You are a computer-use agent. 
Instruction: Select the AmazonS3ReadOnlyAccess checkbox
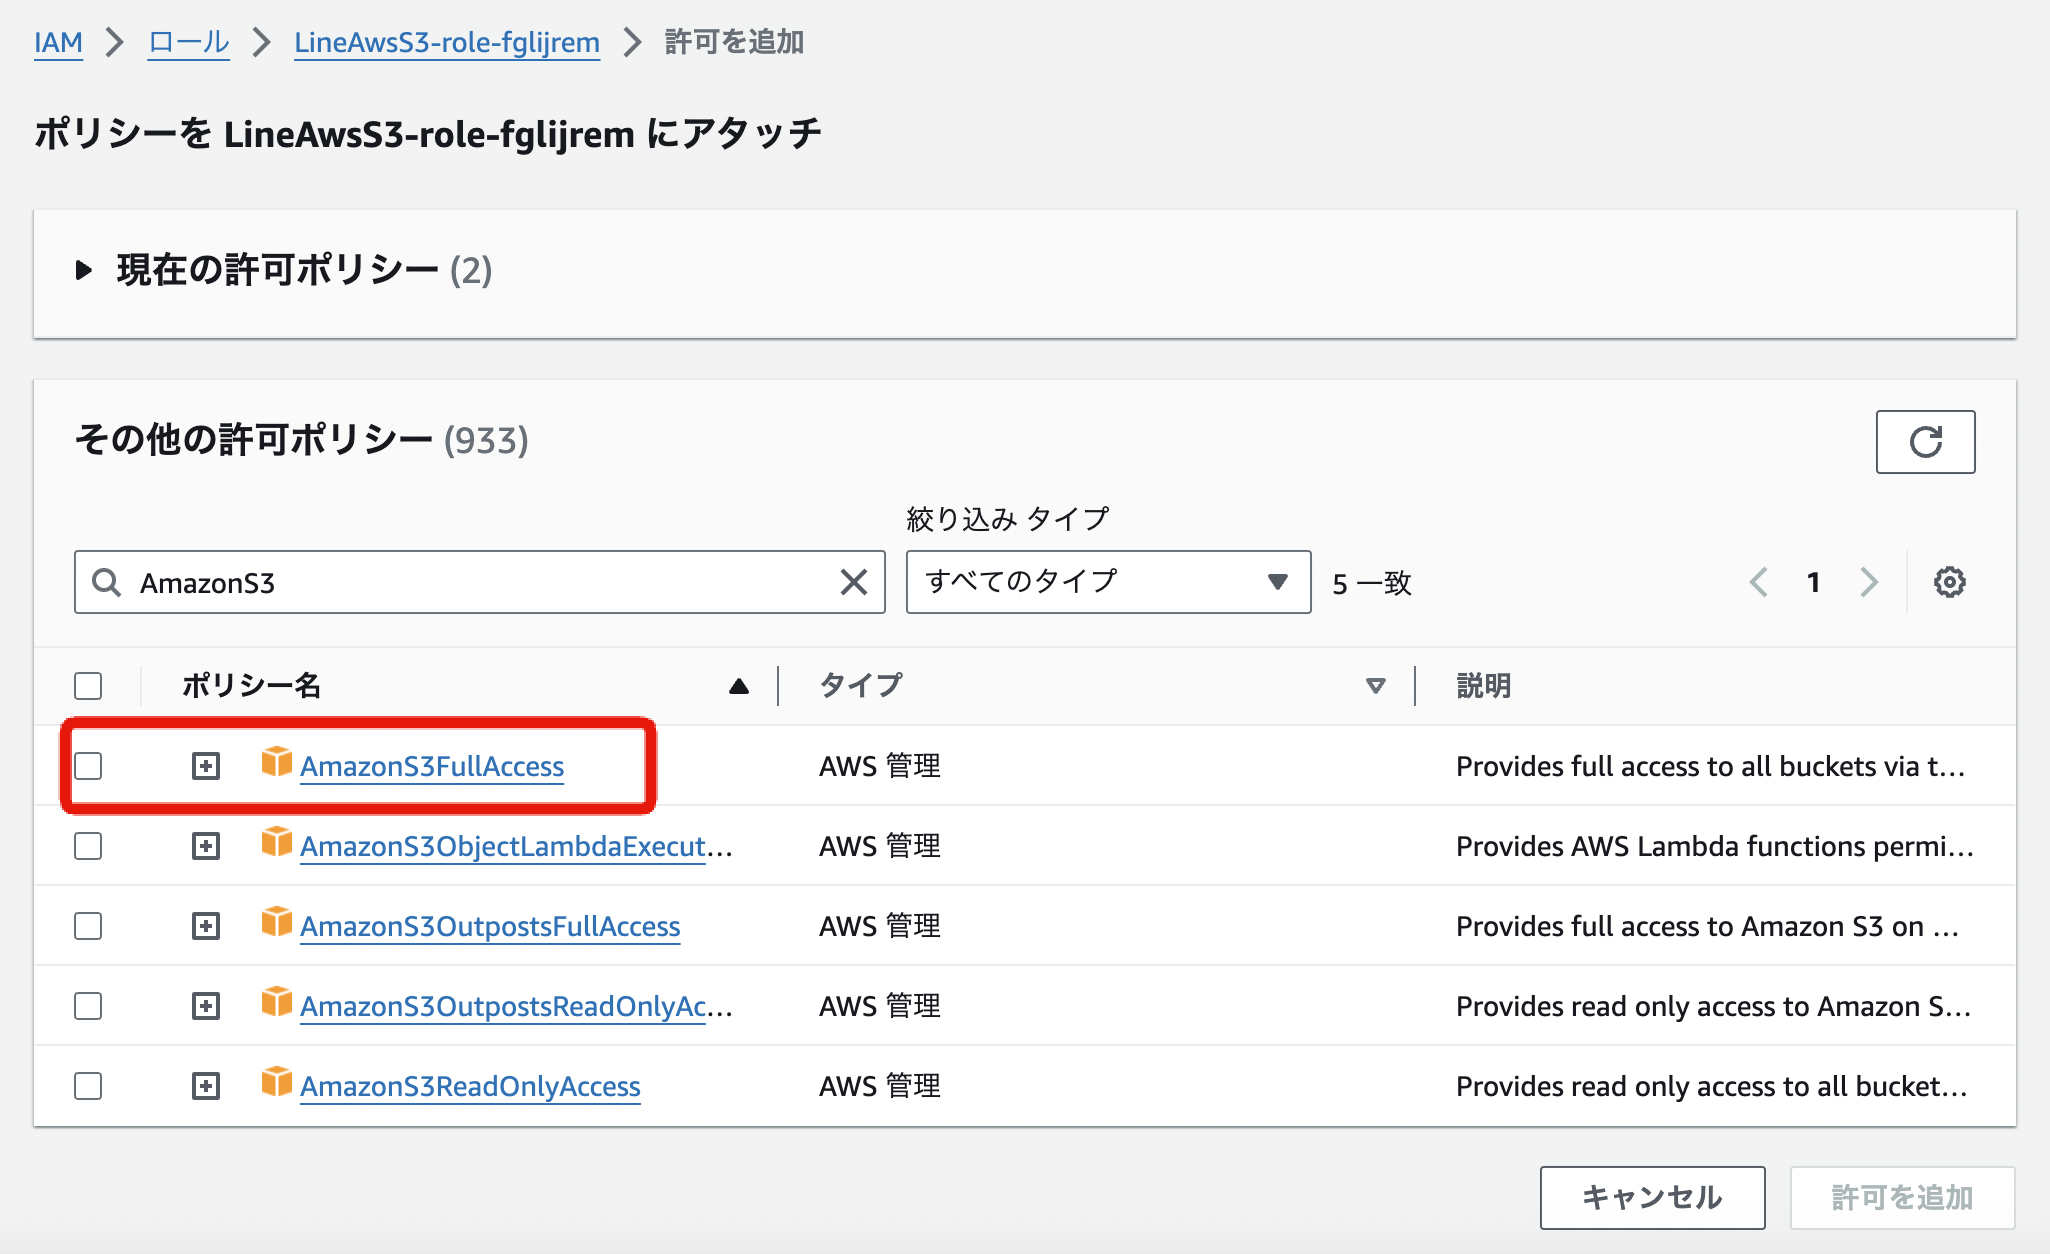tap(88, 1086)
